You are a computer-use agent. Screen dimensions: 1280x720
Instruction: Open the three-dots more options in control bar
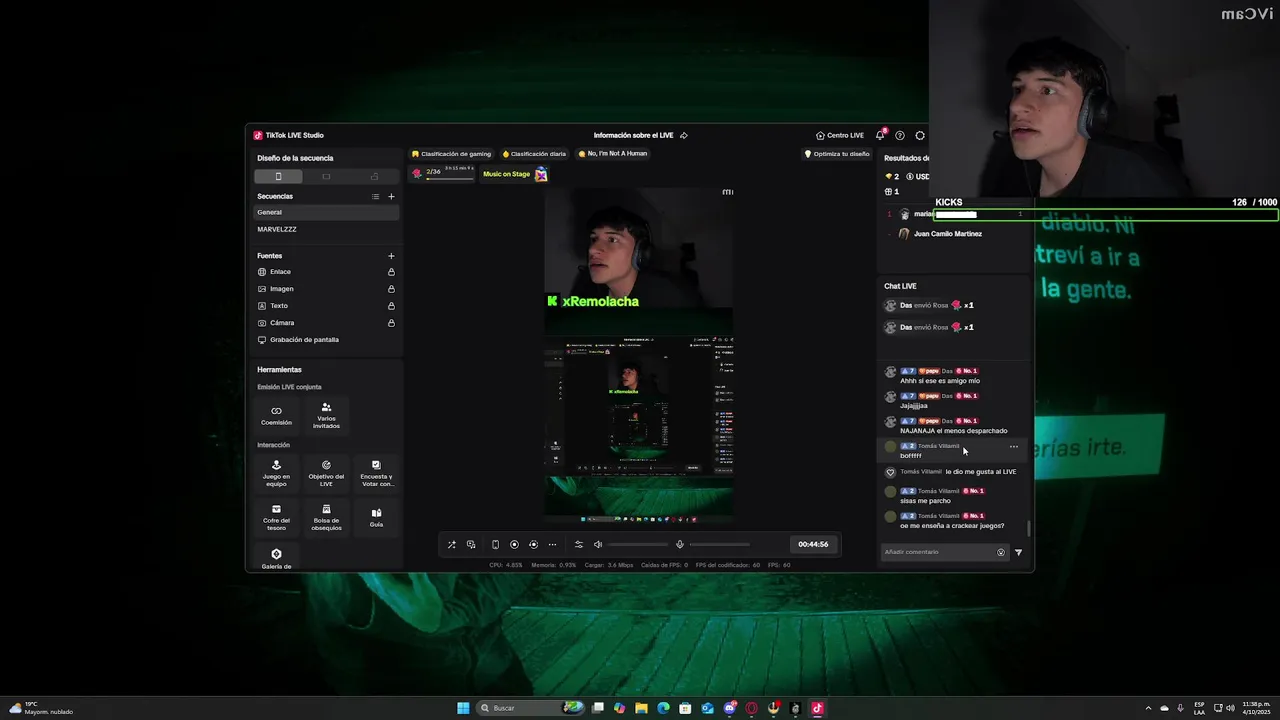552,544
